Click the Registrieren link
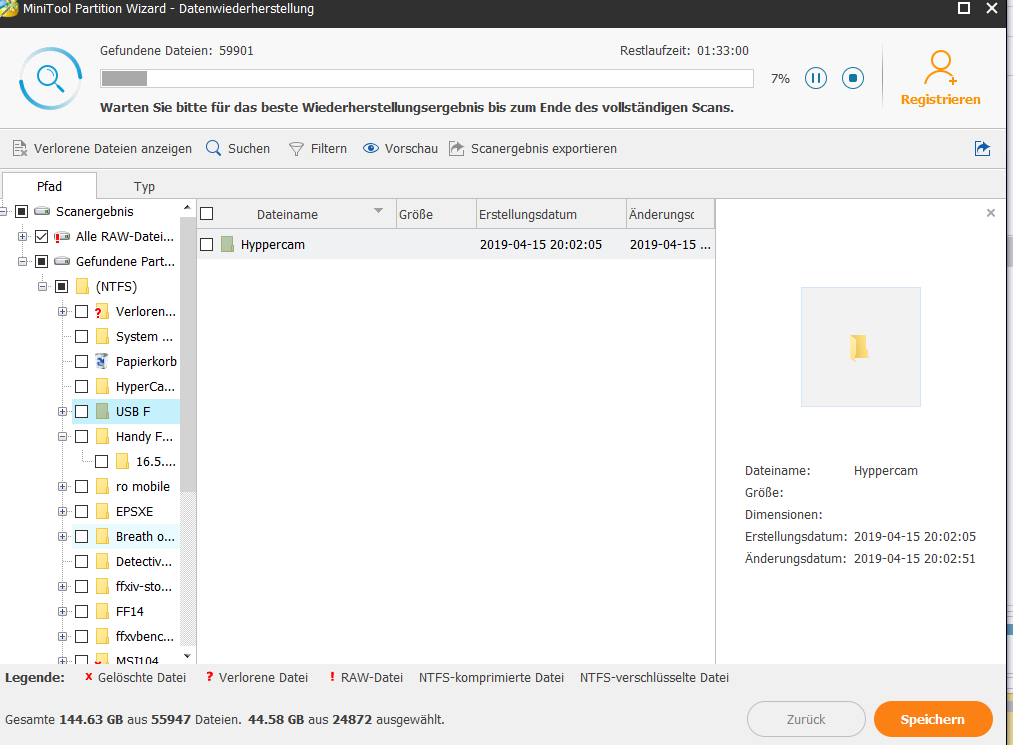Image resolution: width=1013 pixels, height=745 pixels. (x=940, y=100)
